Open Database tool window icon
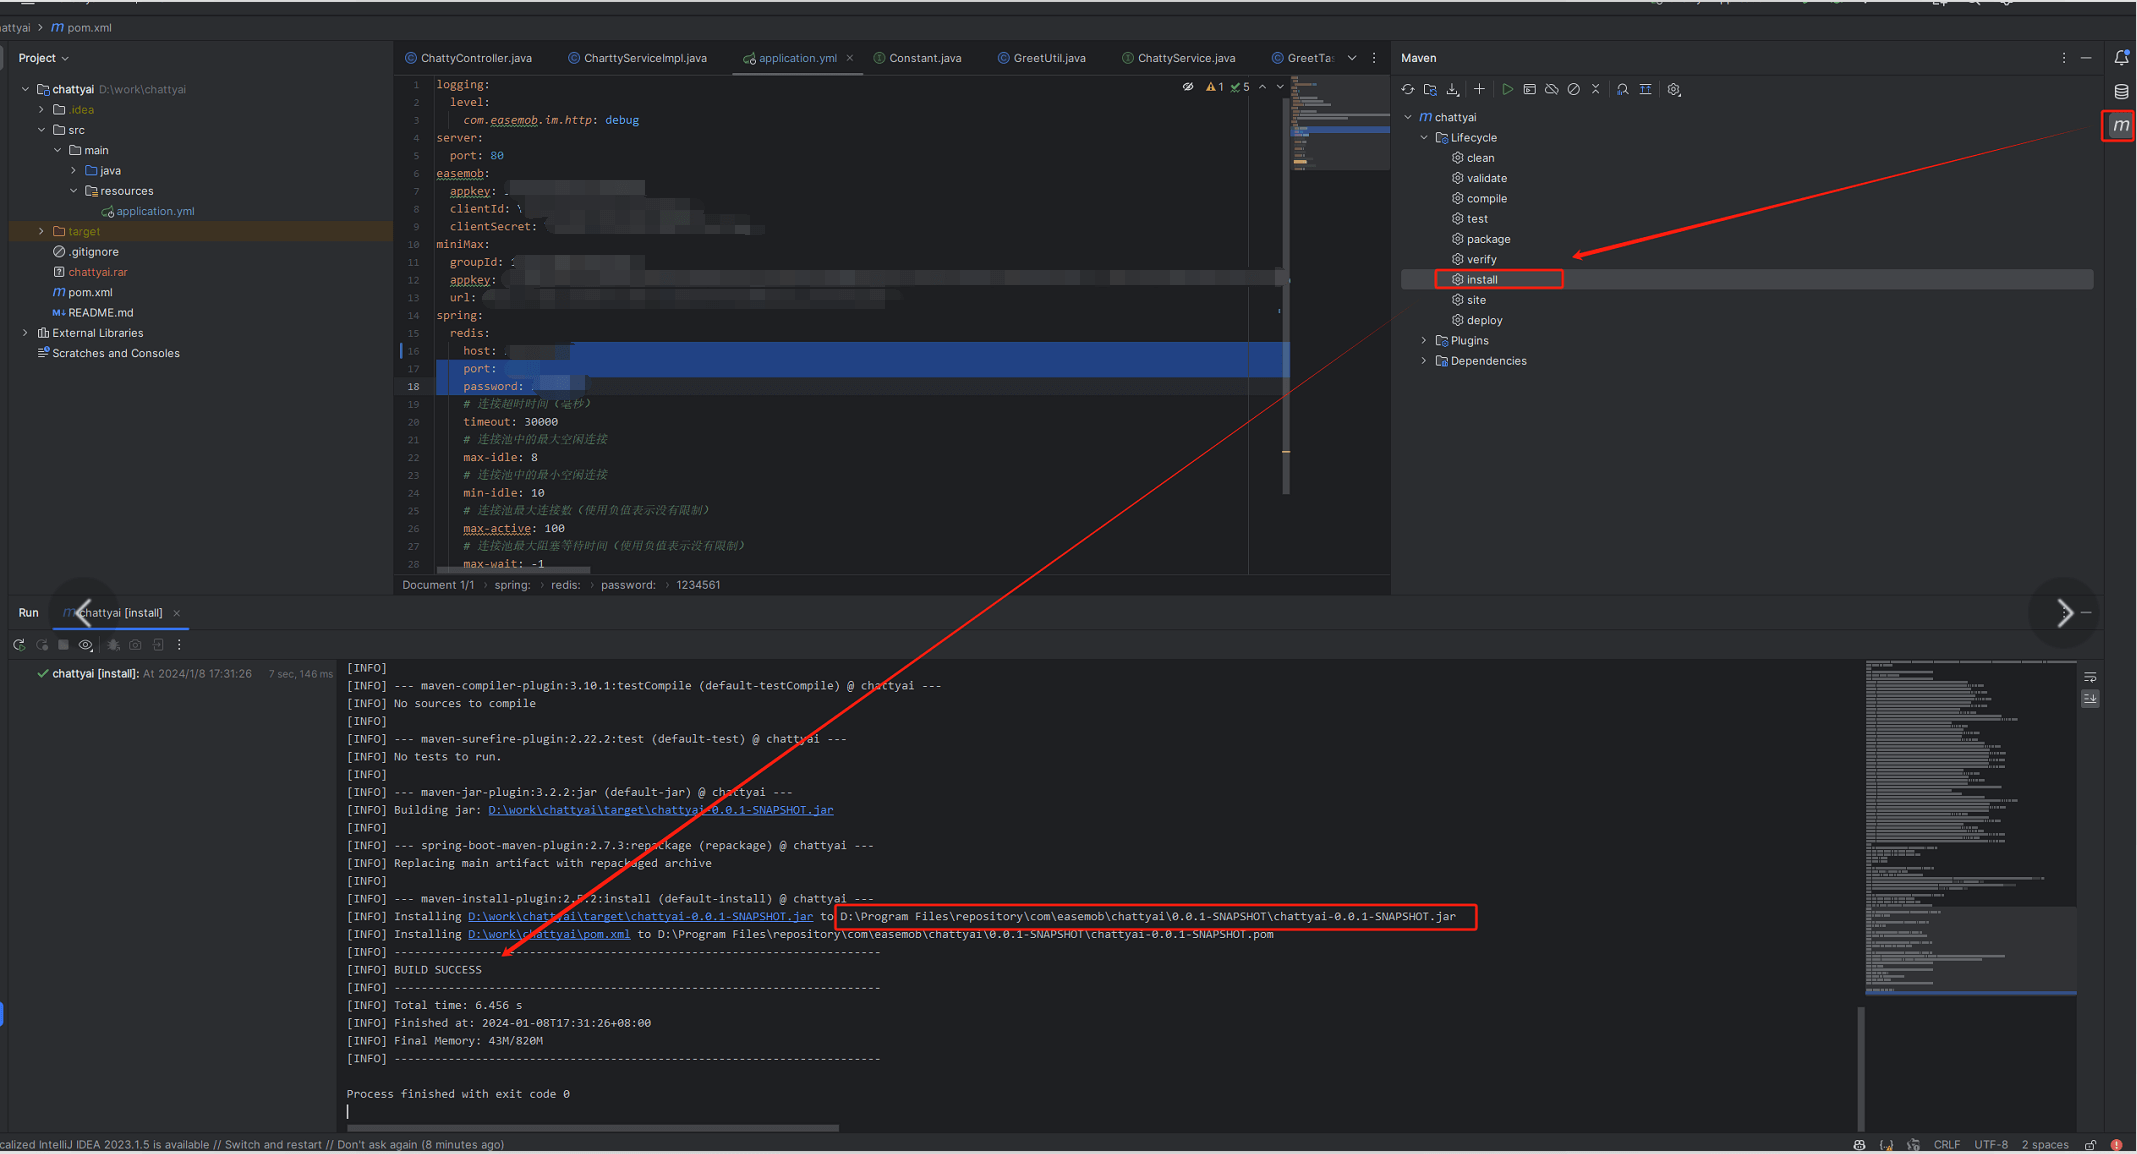2137x1154 pixels. [x=2121, y=92]
